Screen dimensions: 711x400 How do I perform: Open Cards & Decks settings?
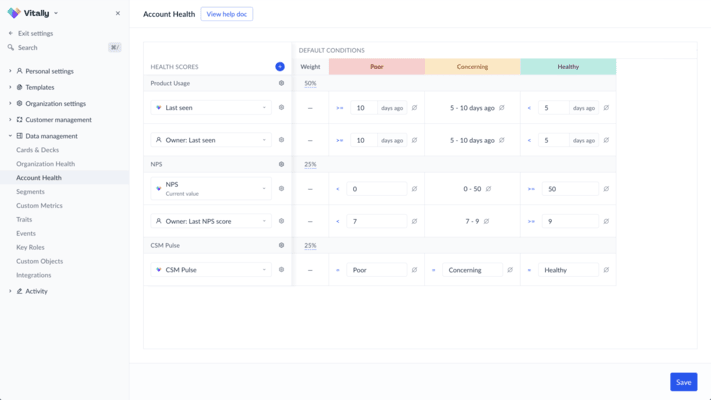click(x=38, y=150)
